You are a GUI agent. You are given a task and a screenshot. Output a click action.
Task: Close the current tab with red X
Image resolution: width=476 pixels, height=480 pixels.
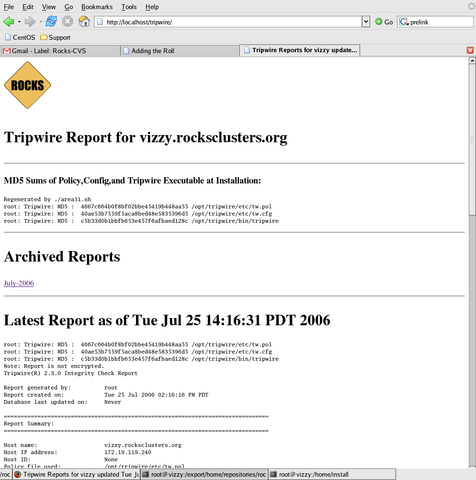(470, 50)
